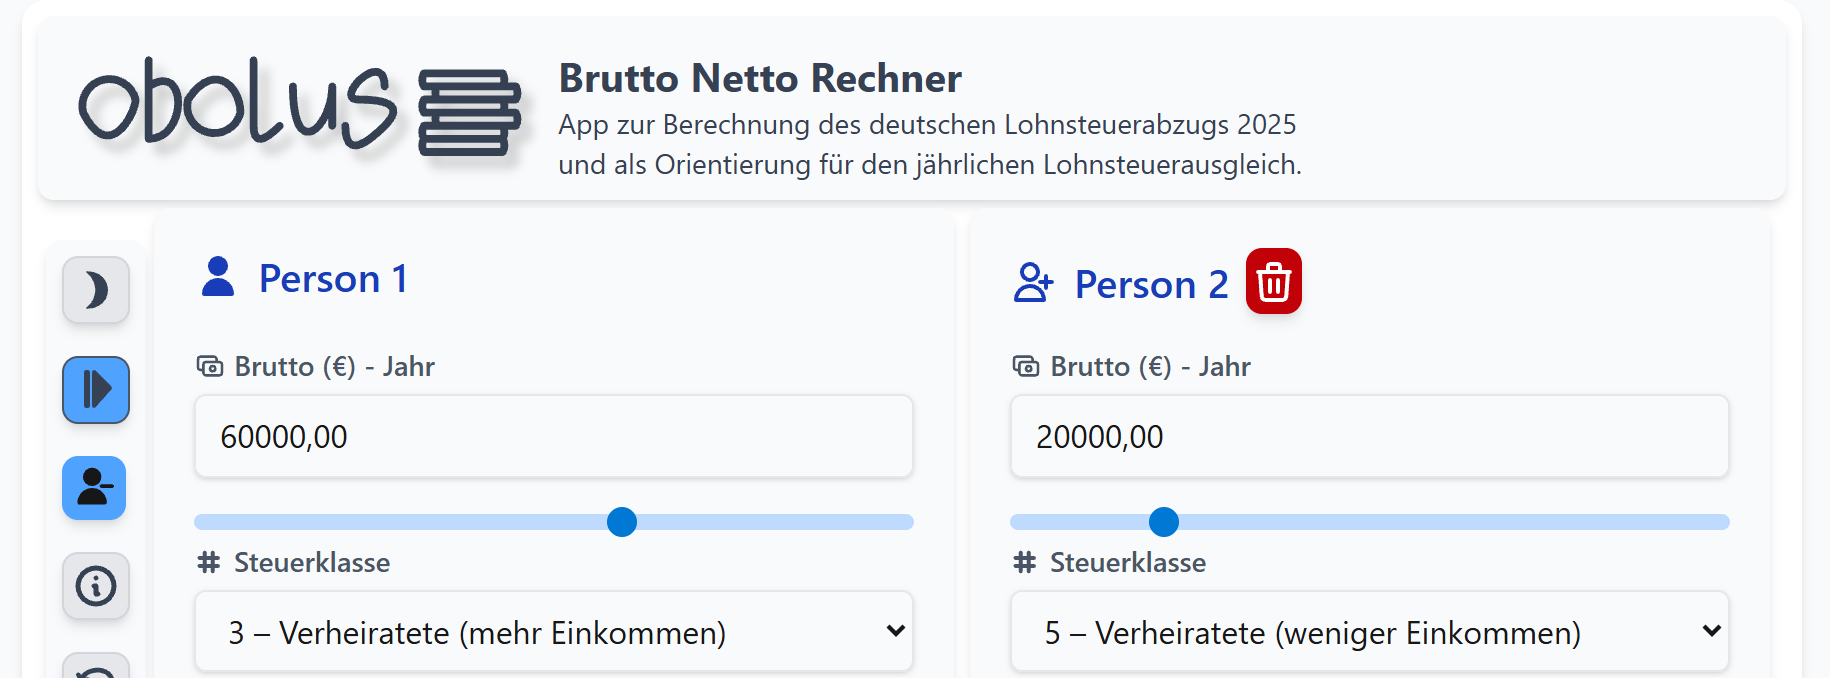Screen dimensions: 1830x678
Task: Delete Person 2 with red trash button
Action: coord(1273,282)
